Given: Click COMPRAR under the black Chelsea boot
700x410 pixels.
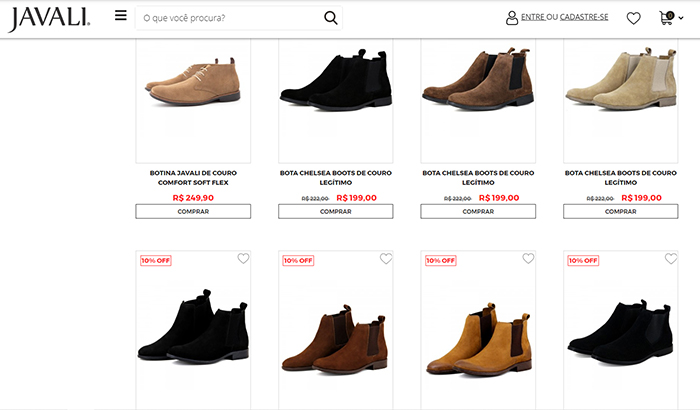Looking at the screenshot, I should tap(335, 211).
